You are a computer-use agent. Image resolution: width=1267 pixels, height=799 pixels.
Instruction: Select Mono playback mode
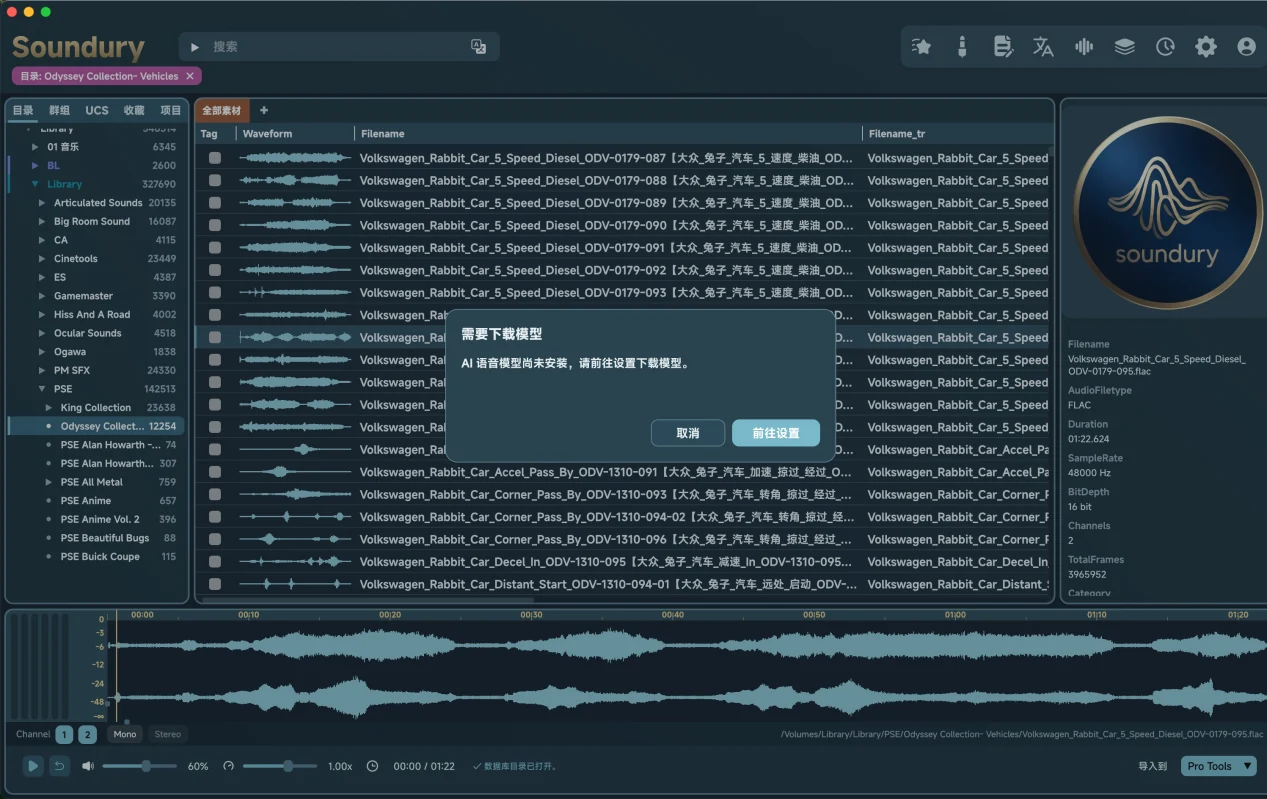[125, 734]
